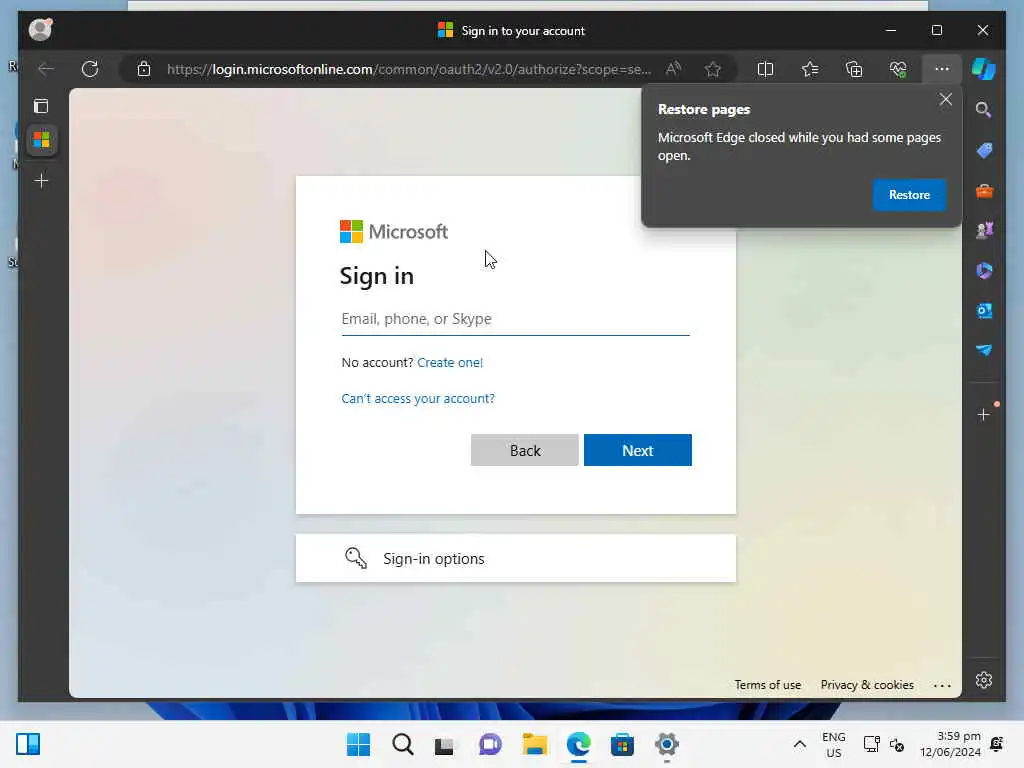This screenshot has height=768, width=1024.
Task: Open Settings app on taskbar
Action: [666, 744]
